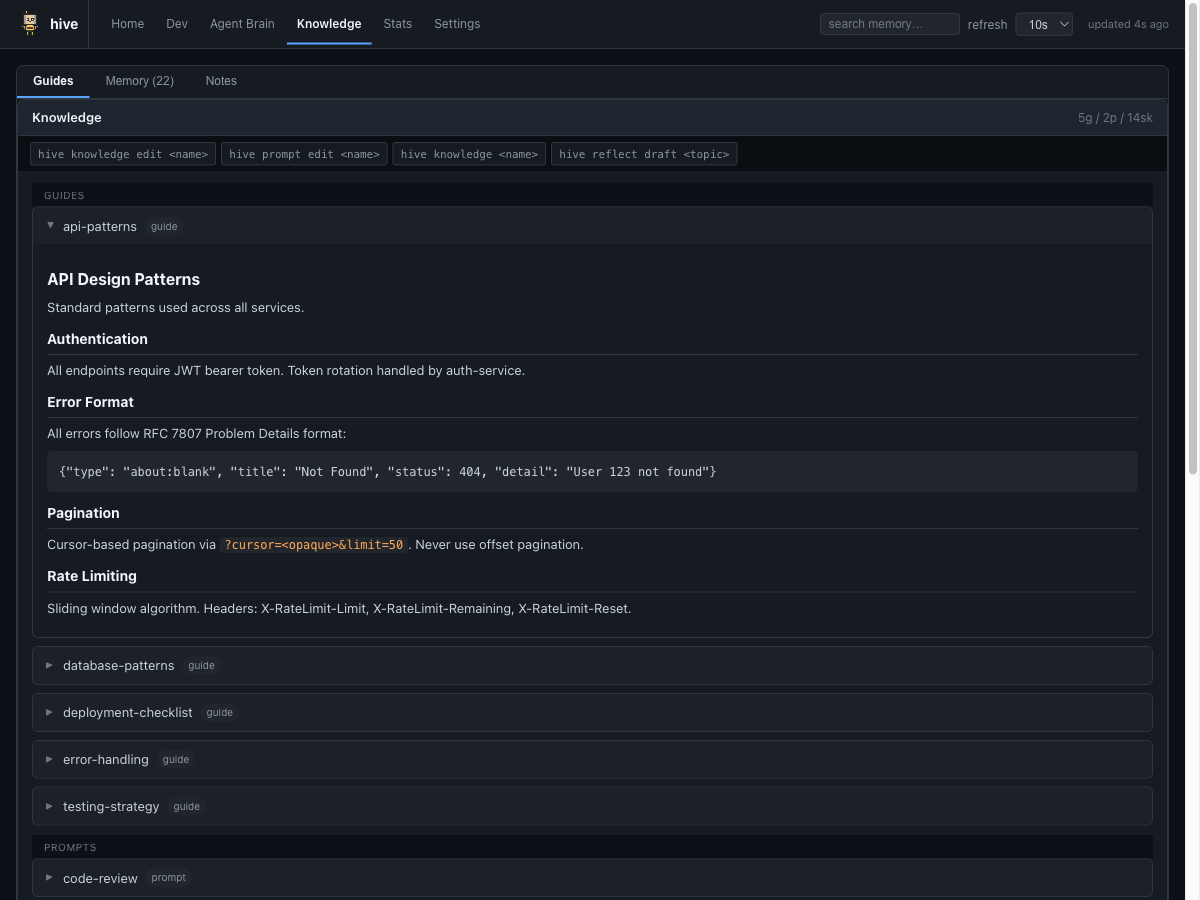Screen dimensions: 1200x900
Task: Collapse the api-patterns guide triangle
Action: 50,226
